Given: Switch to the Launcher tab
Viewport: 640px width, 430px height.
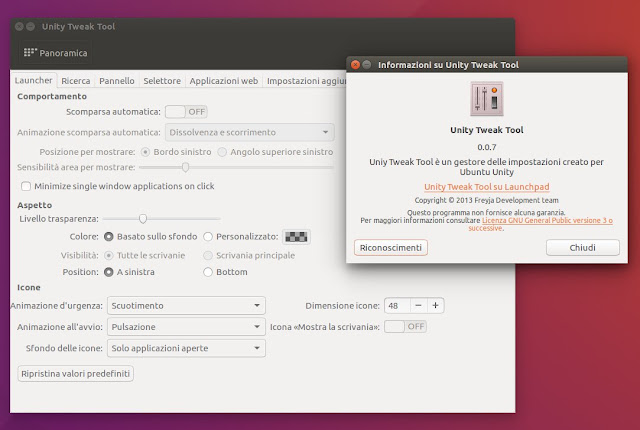Looking at the screenshot, I should [33, 80].
